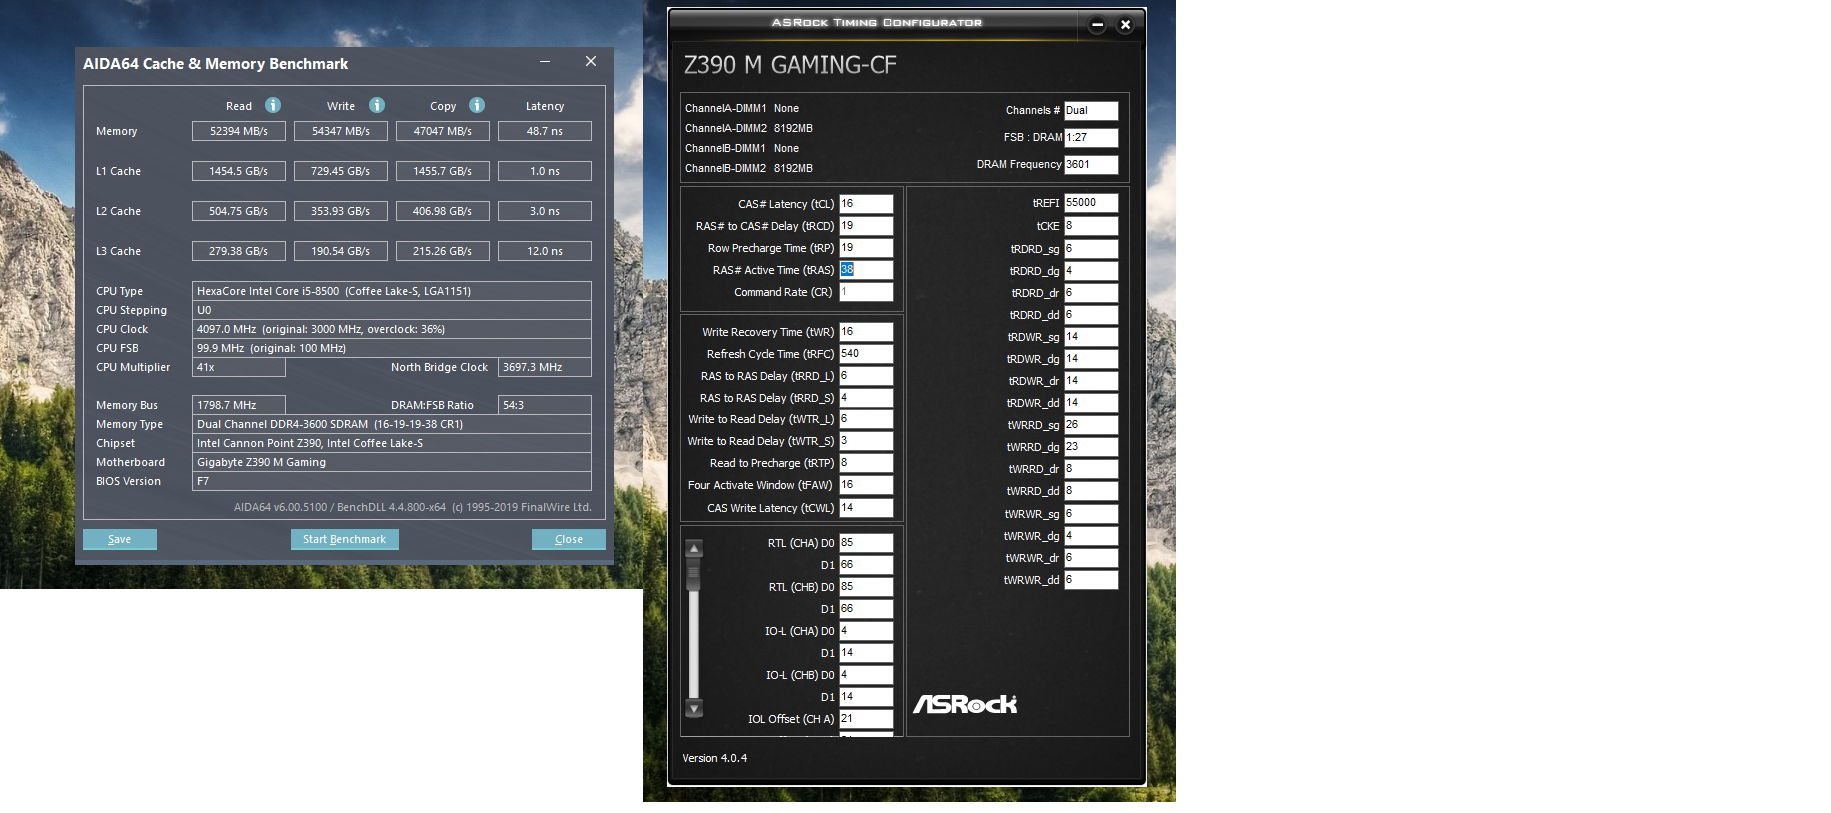Click the tRRD_L value field

tap(866, 376)
